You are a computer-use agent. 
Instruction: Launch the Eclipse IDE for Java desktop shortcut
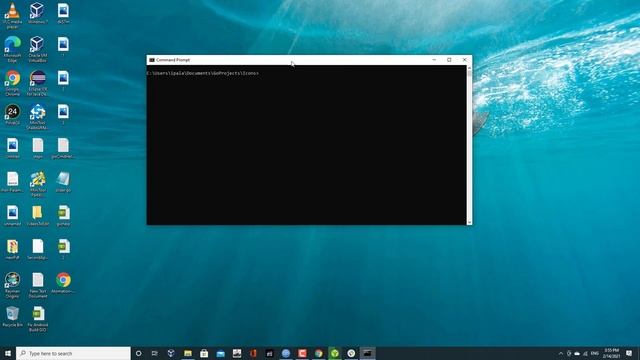38,83
